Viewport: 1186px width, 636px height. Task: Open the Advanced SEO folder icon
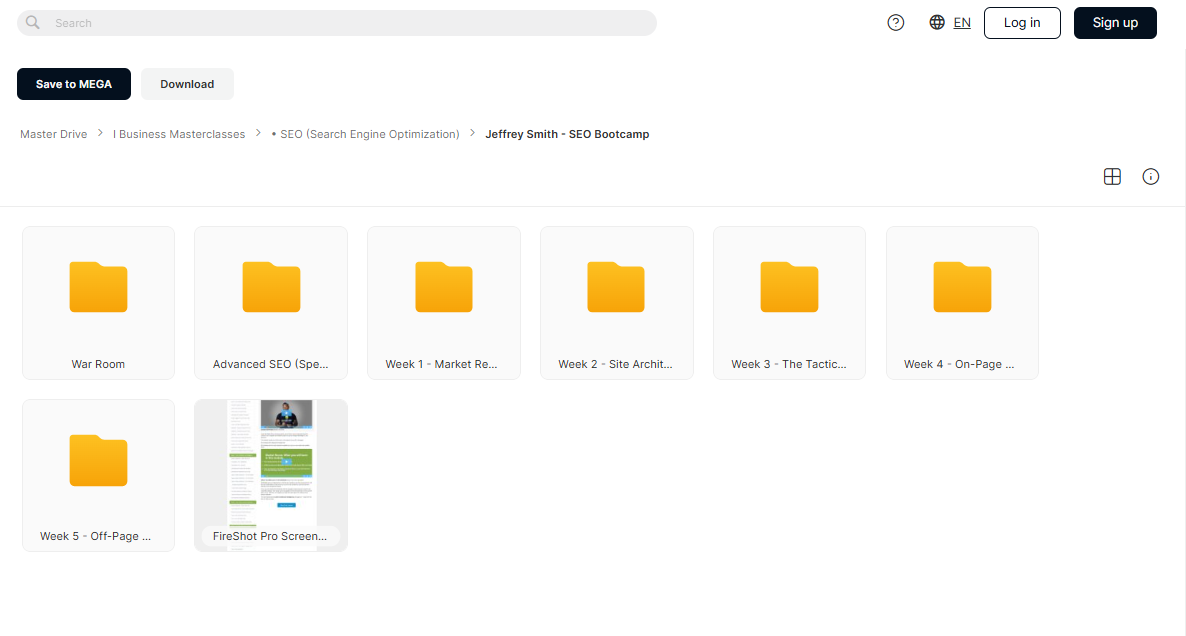(271, 287)
